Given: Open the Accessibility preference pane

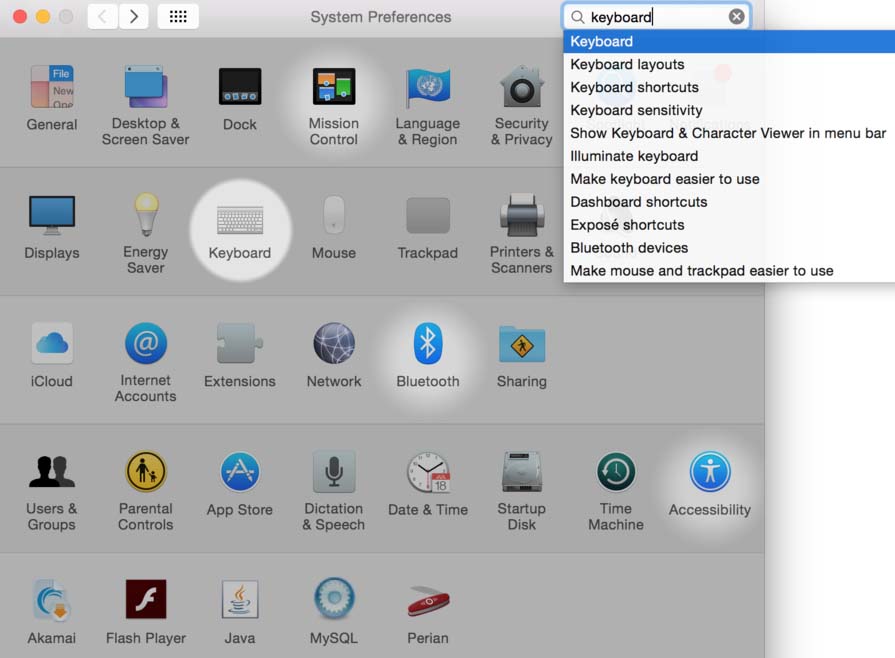Looking at the screenshot, I should (x=709, y=484).
